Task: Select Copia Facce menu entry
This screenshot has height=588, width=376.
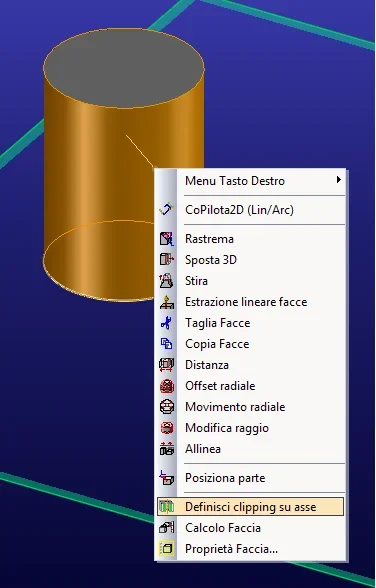Action: [x=250, y=344]
